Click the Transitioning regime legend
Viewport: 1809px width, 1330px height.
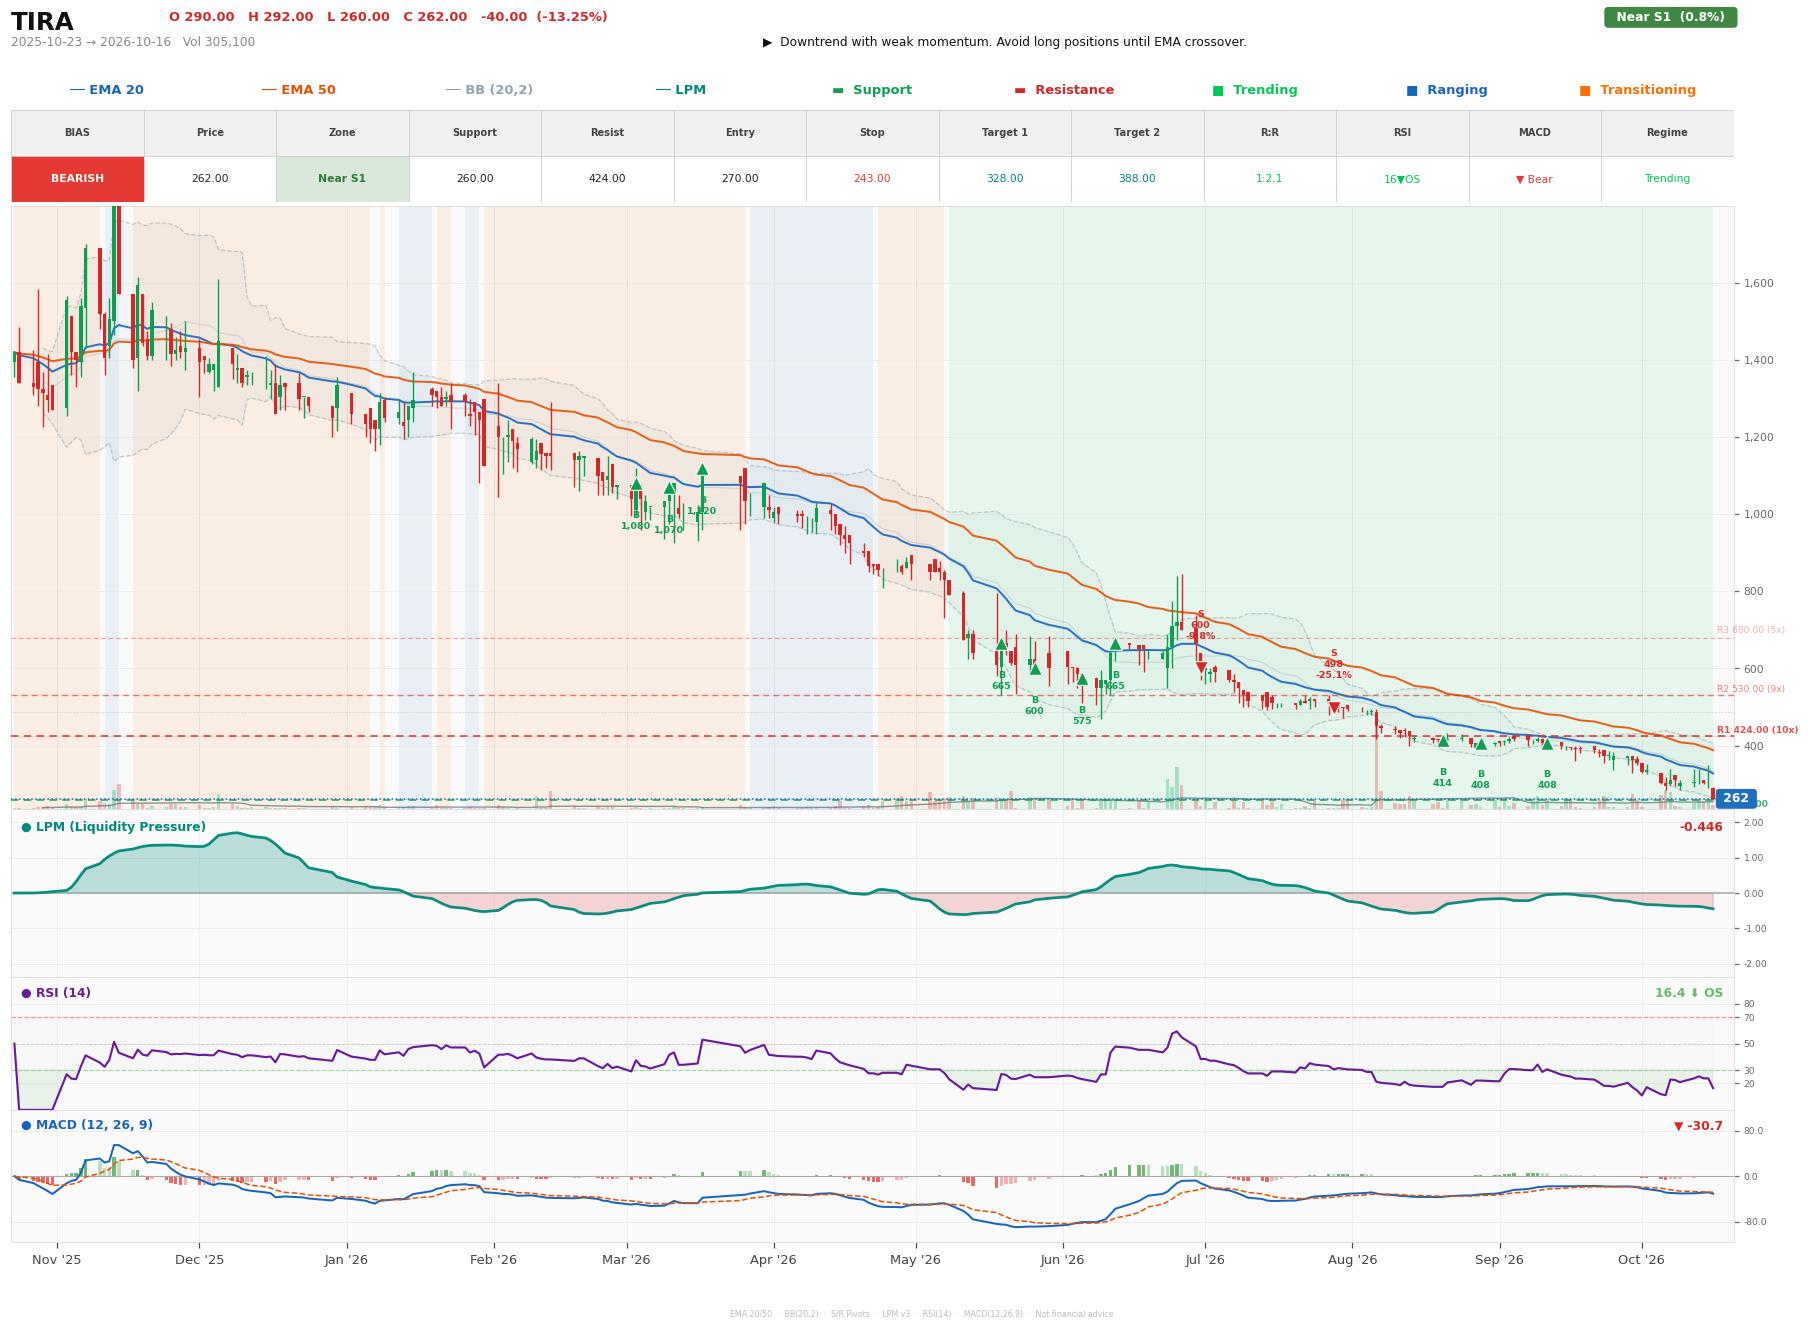[x=1638, y=90]
